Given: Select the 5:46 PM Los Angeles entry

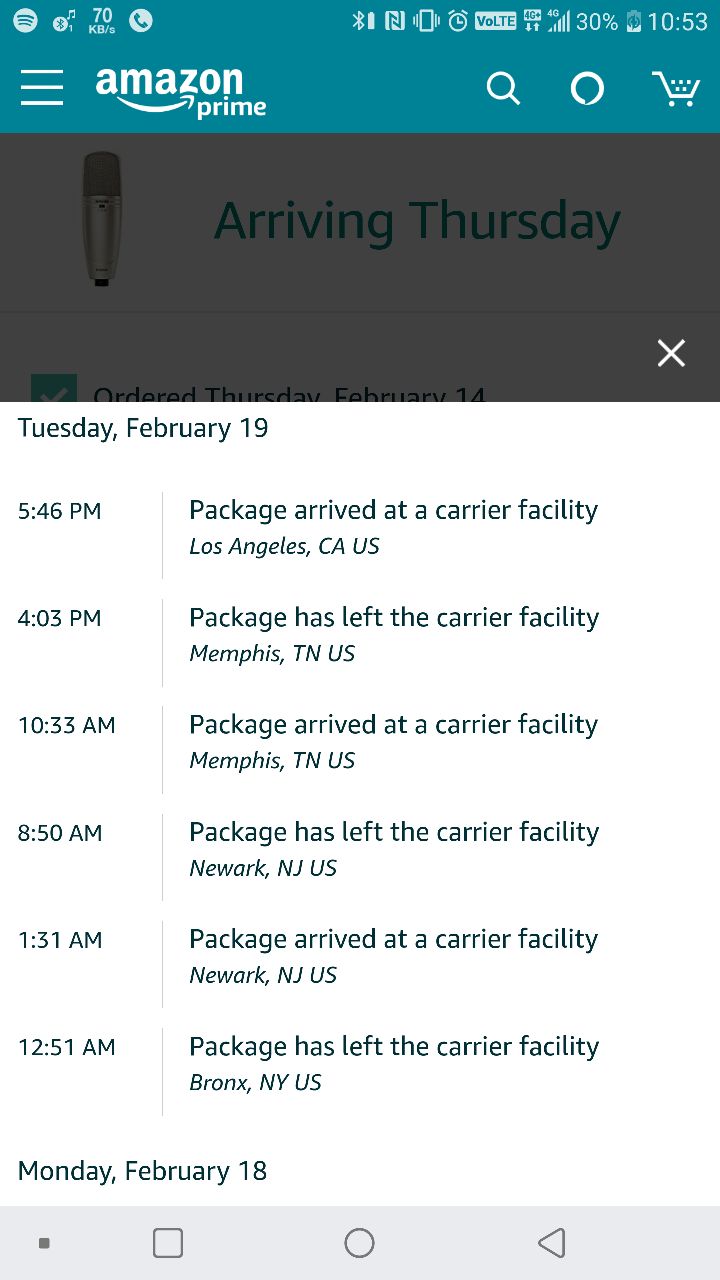Looking at the screenshot, I should pyautogui.click(x=394, y=527).
